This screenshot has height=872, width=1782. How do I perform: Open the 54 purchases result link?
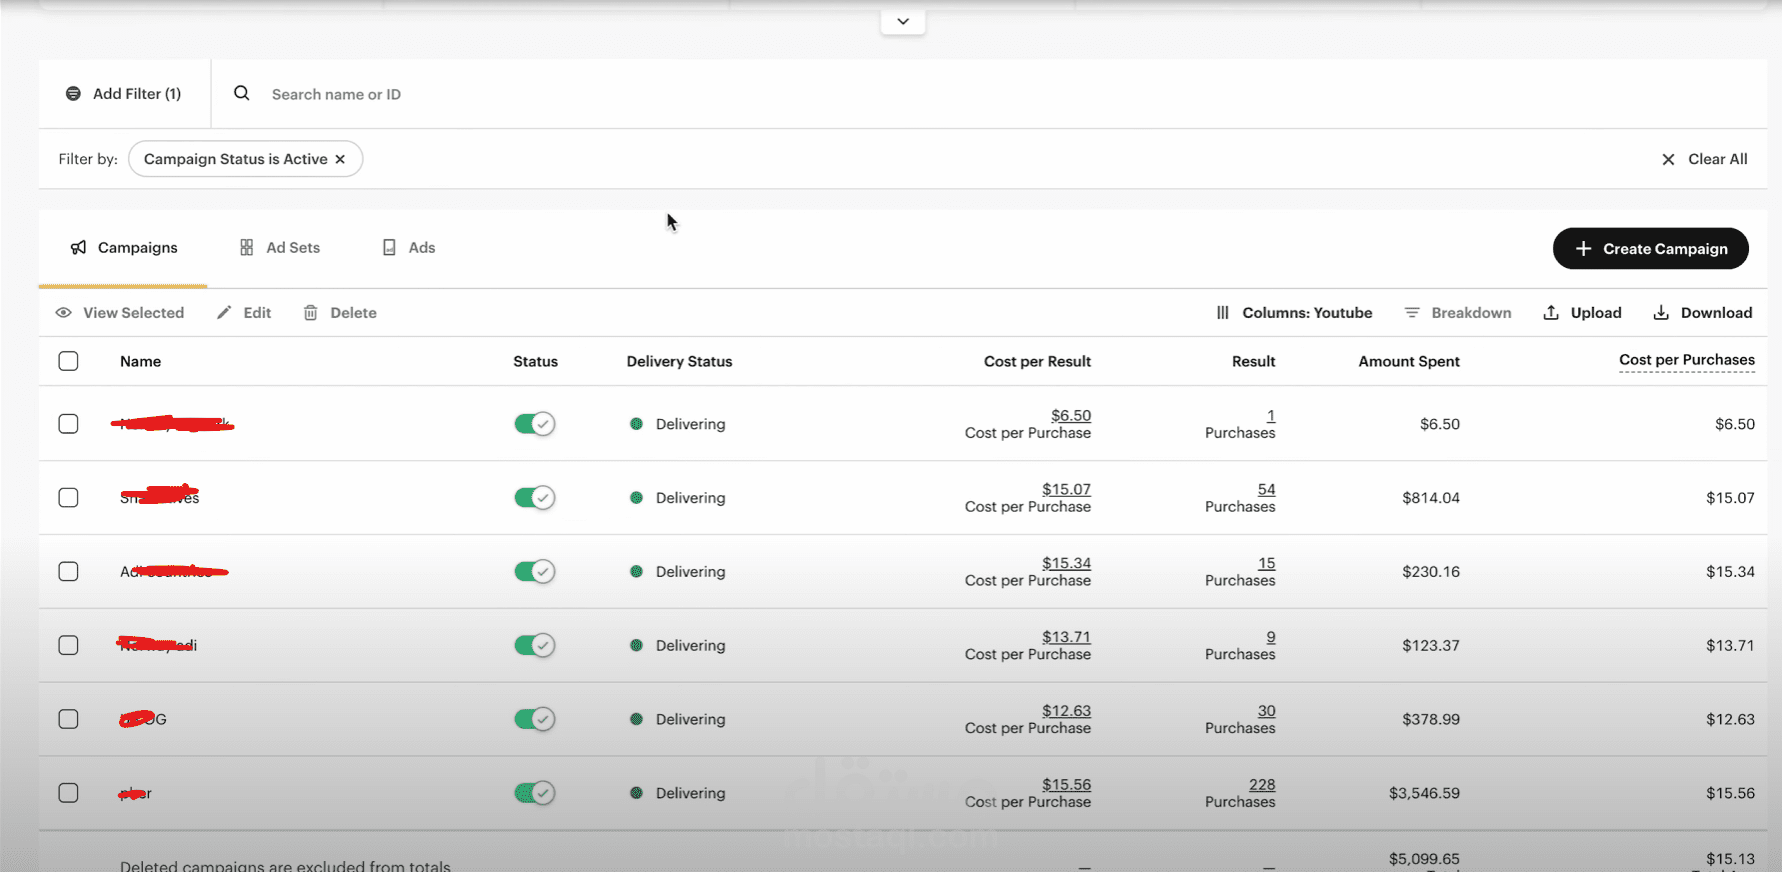(1266, 489)
